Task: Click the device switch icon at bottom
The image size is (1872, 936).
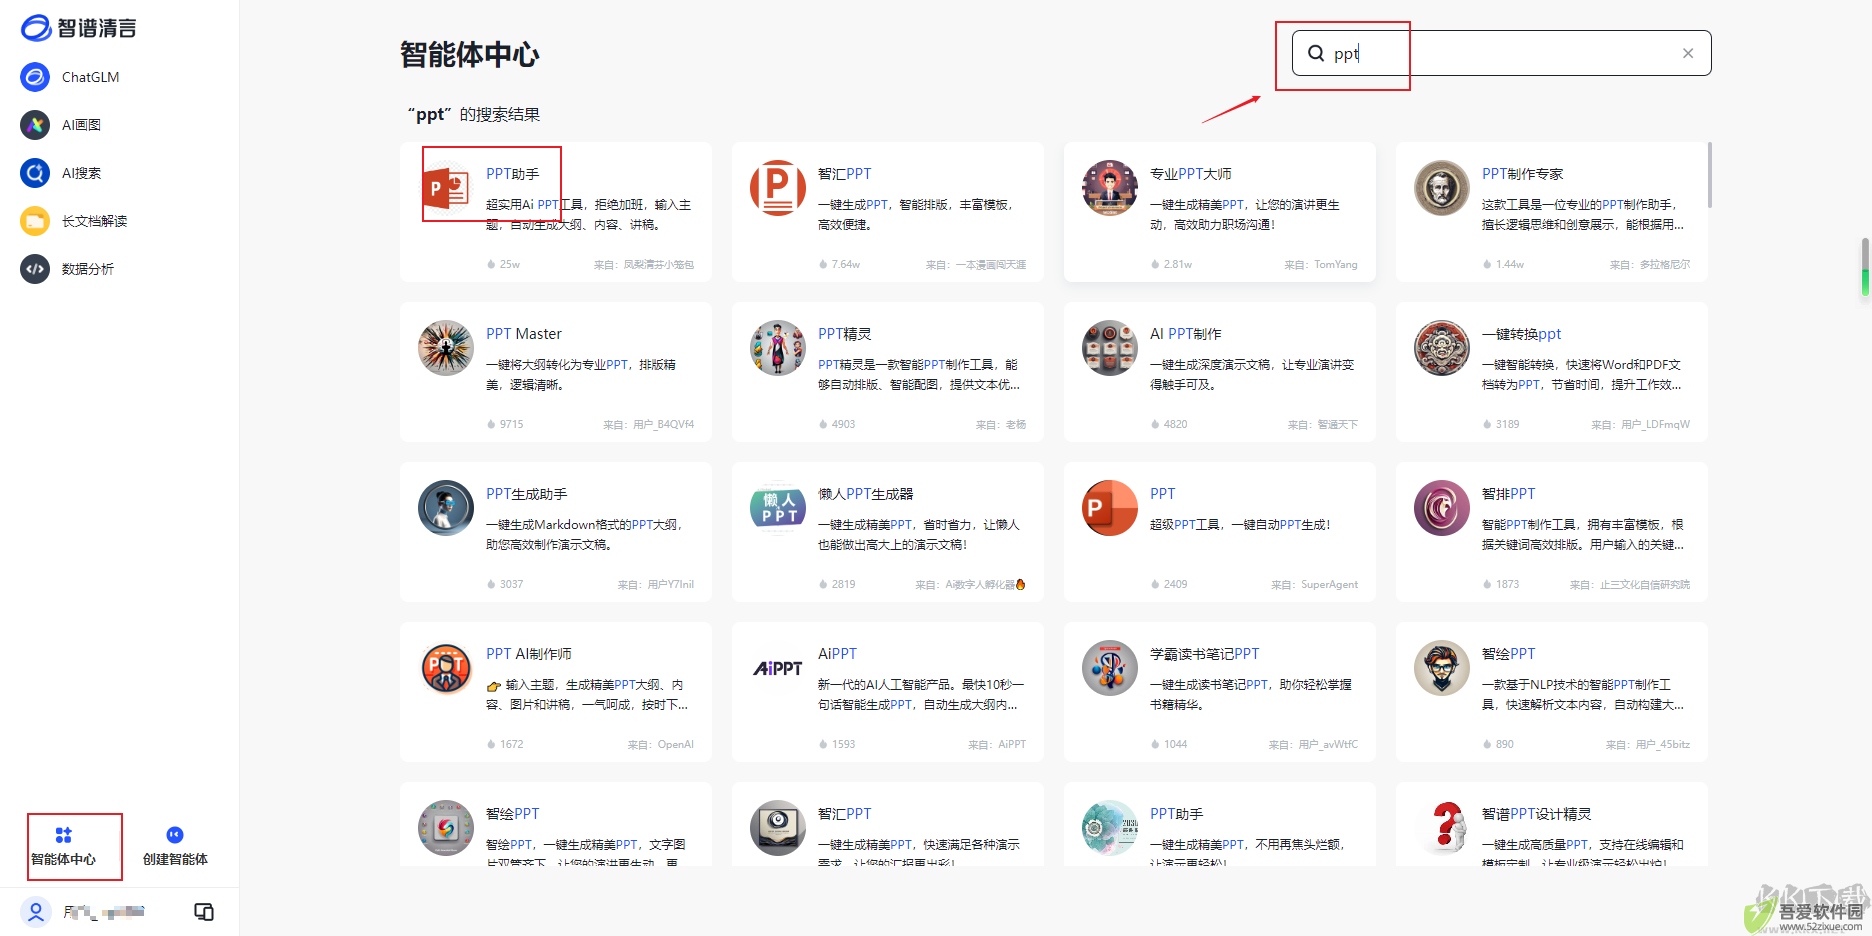Action: (x=204, y=911)
